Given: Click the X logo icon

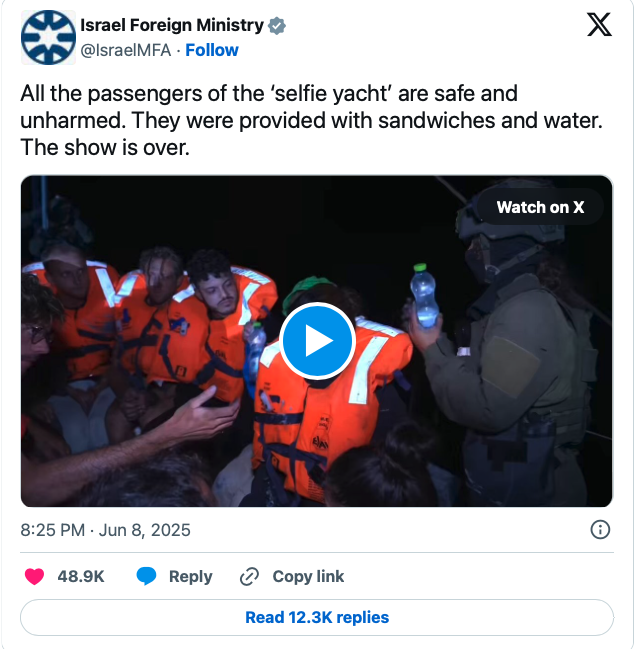Looking at the screenshot, I should 599,25.
